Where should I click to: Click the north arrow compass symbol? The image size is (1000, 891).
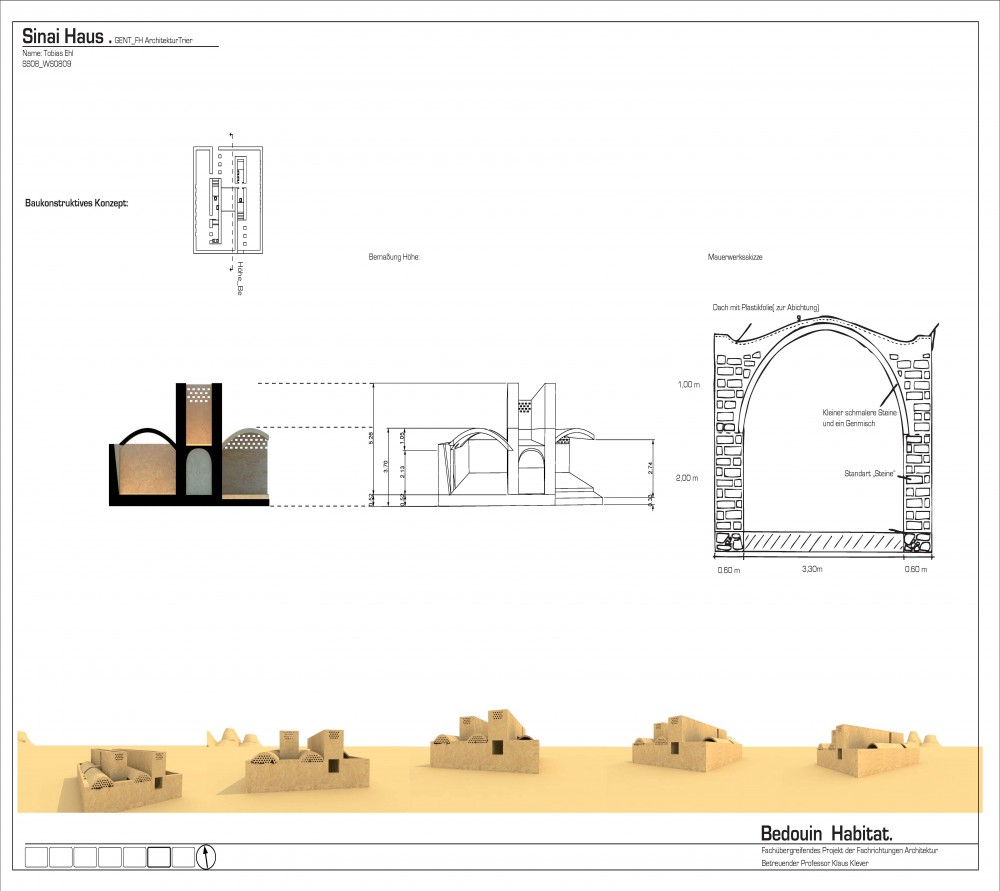[208, 856]
